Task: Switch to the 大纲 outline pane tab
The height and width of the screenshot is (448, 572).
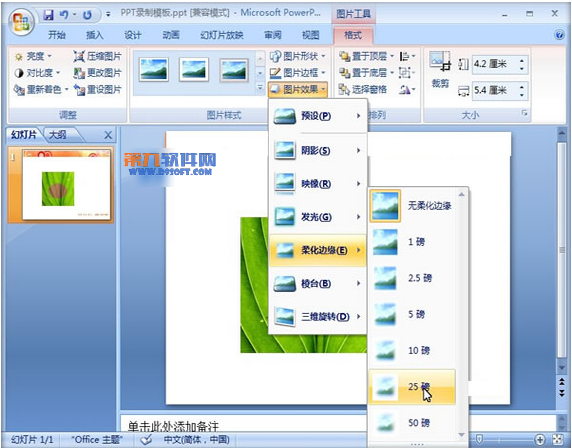Action: pos(58,135)
